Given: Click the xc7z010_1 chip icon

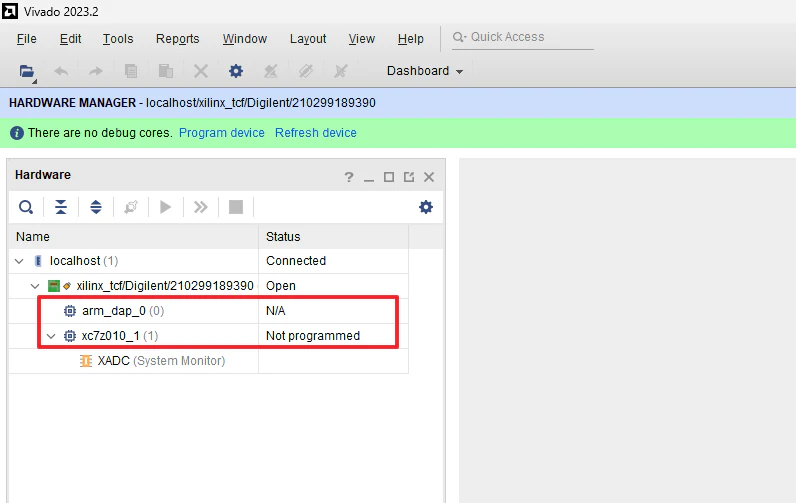Looking at the screenshot, I should (70, 336).
